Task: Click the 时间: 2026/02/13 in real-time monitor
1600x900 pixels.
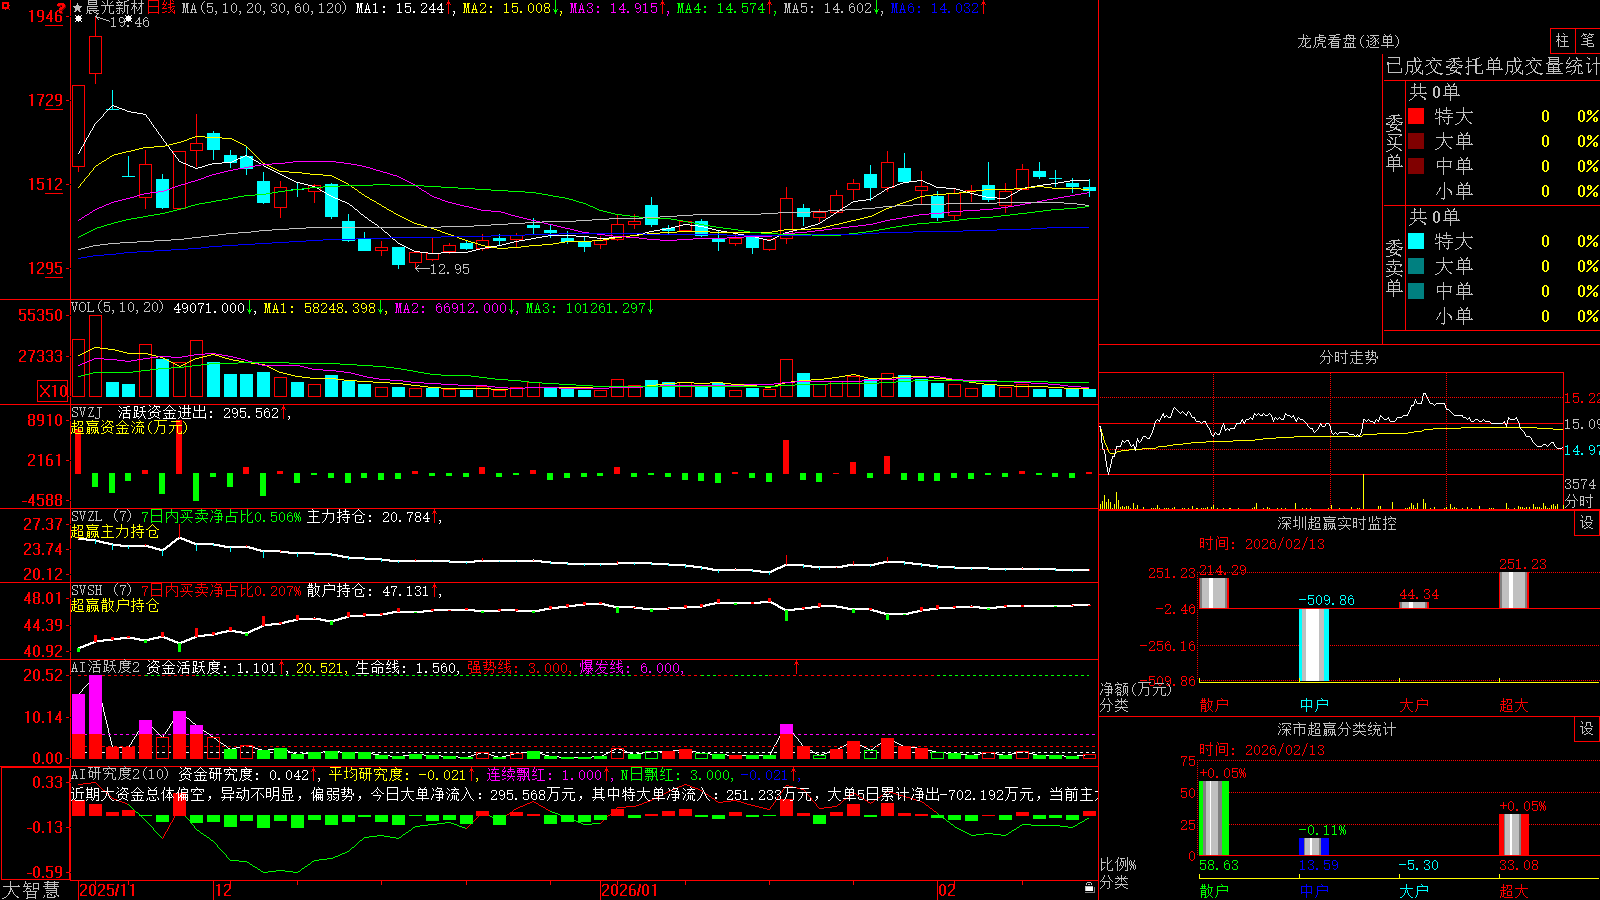Action: (1262, 544)
